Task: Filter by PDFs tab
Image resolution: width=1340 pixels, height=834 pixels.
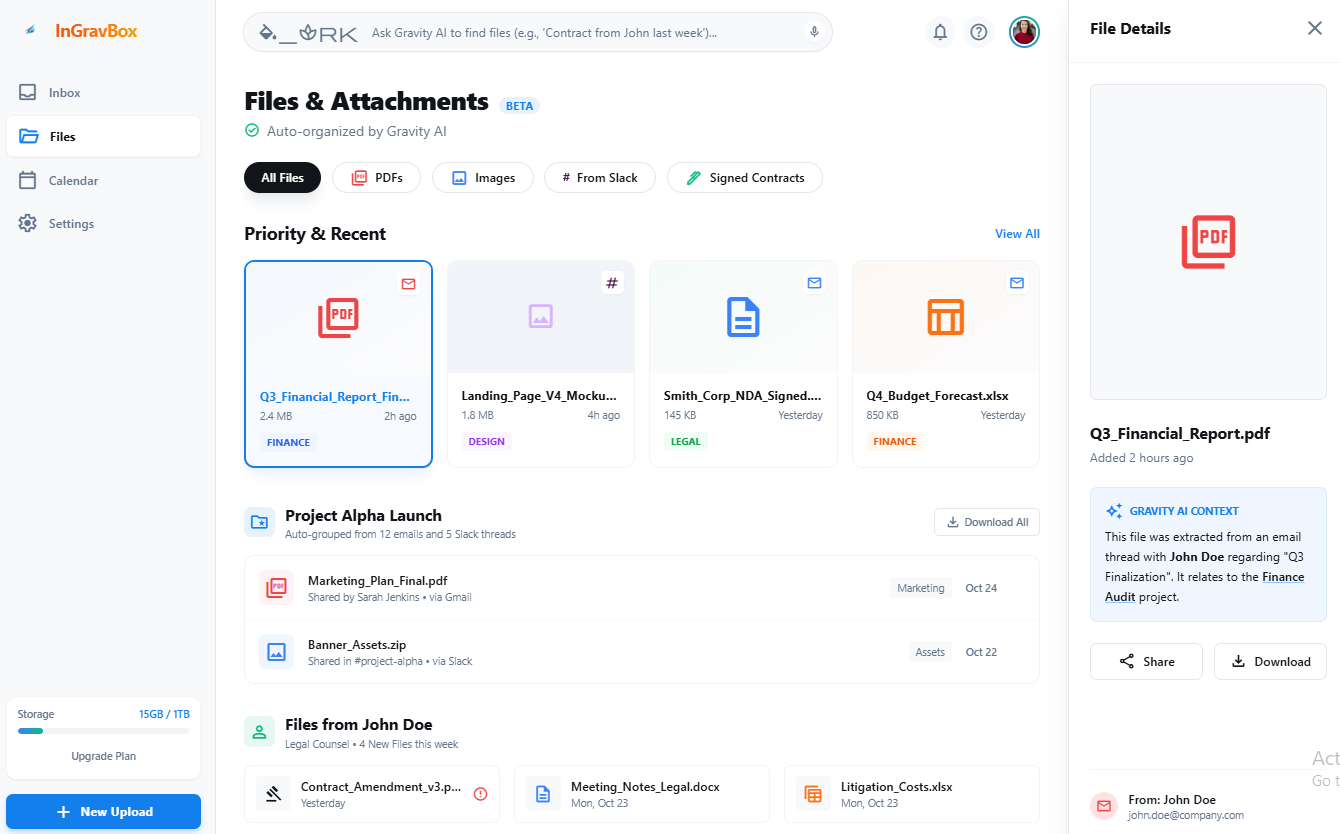Action: [376, 178]
